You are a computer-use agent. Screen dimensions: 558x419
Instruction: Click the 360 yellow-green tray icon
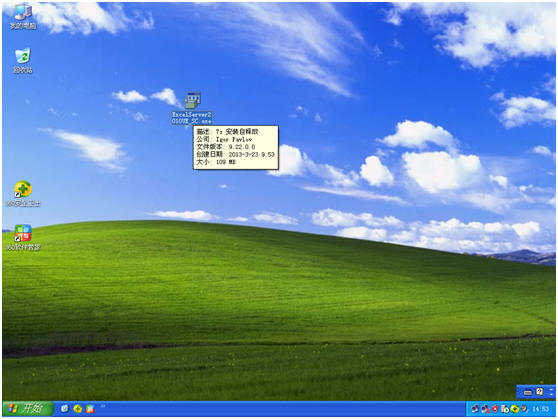click(x=515, y=409)
